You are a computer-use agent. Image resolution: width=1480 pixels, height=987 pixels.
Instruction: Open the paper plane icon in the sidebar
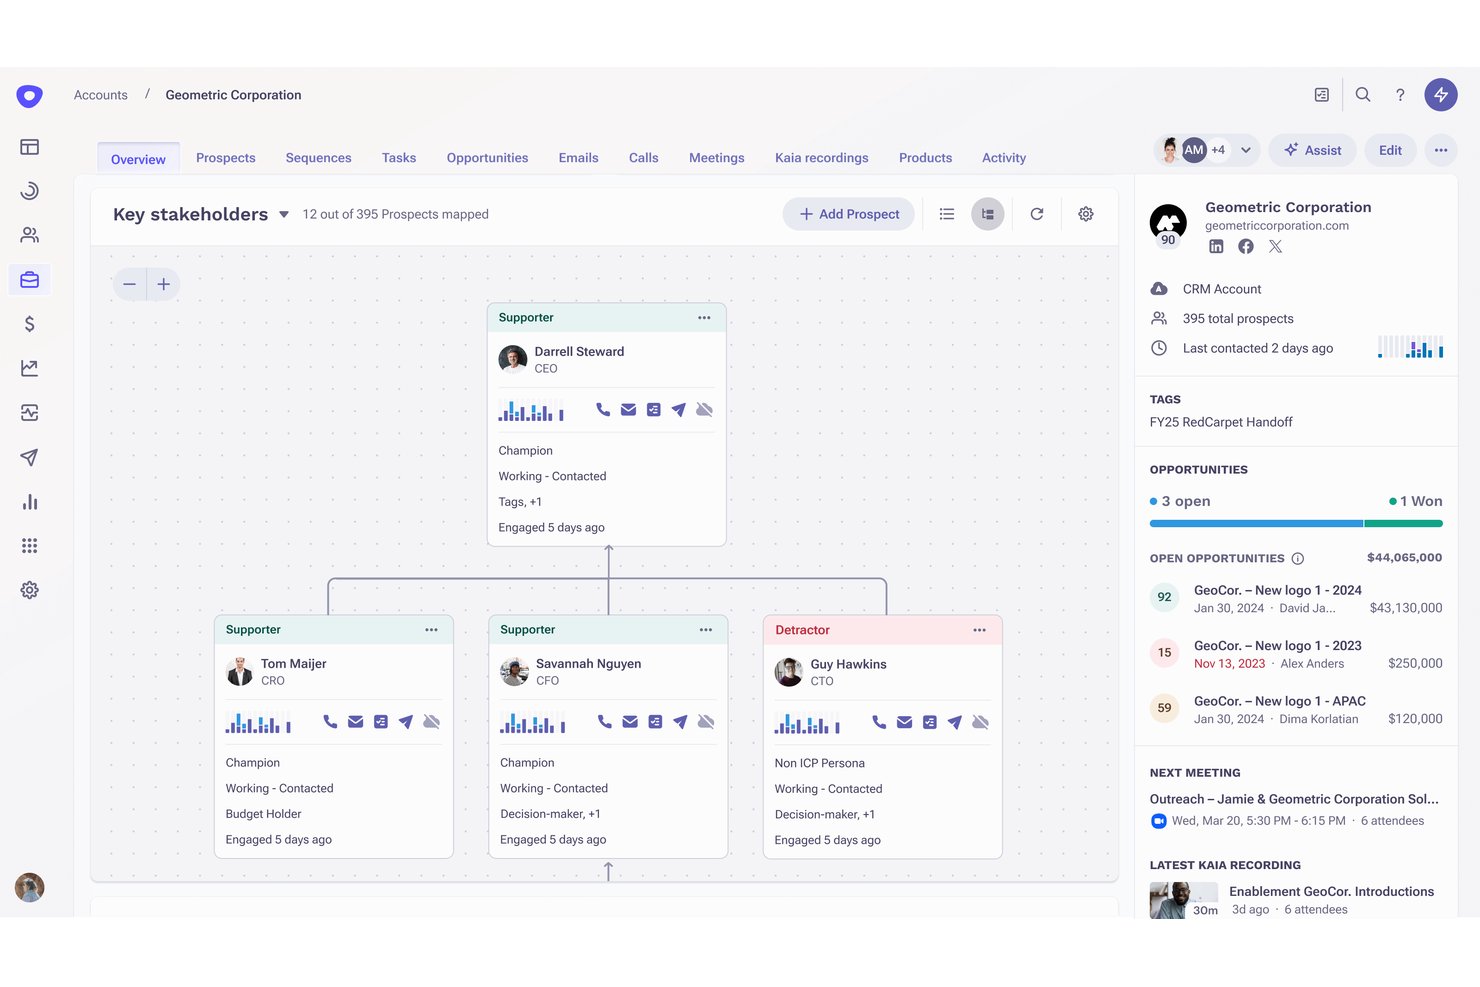pyautogui.click(x=30, y=457)
